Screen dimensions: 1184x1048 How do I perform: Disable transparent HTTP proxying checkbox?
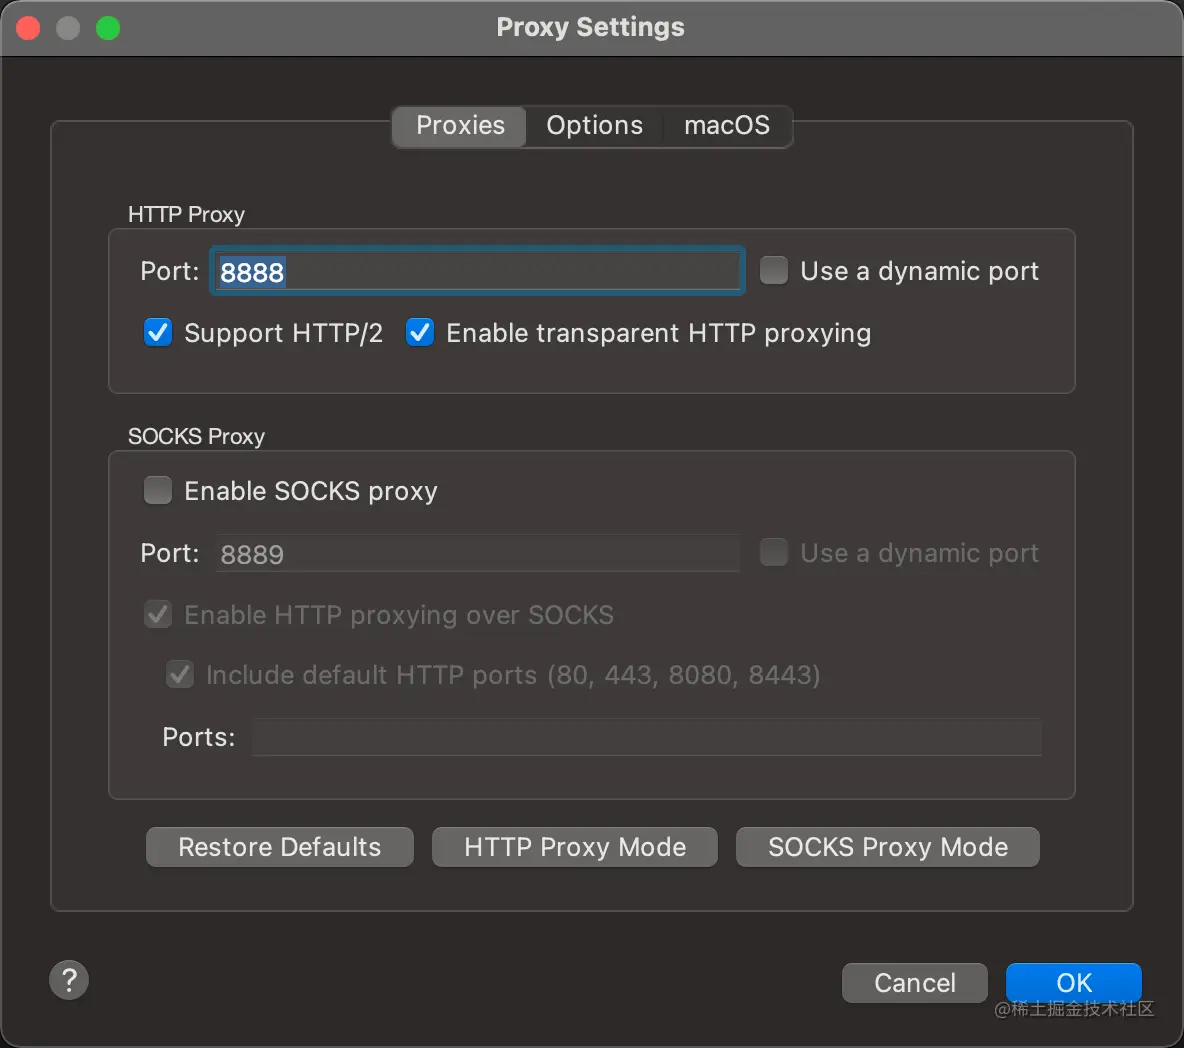(420, 332)
